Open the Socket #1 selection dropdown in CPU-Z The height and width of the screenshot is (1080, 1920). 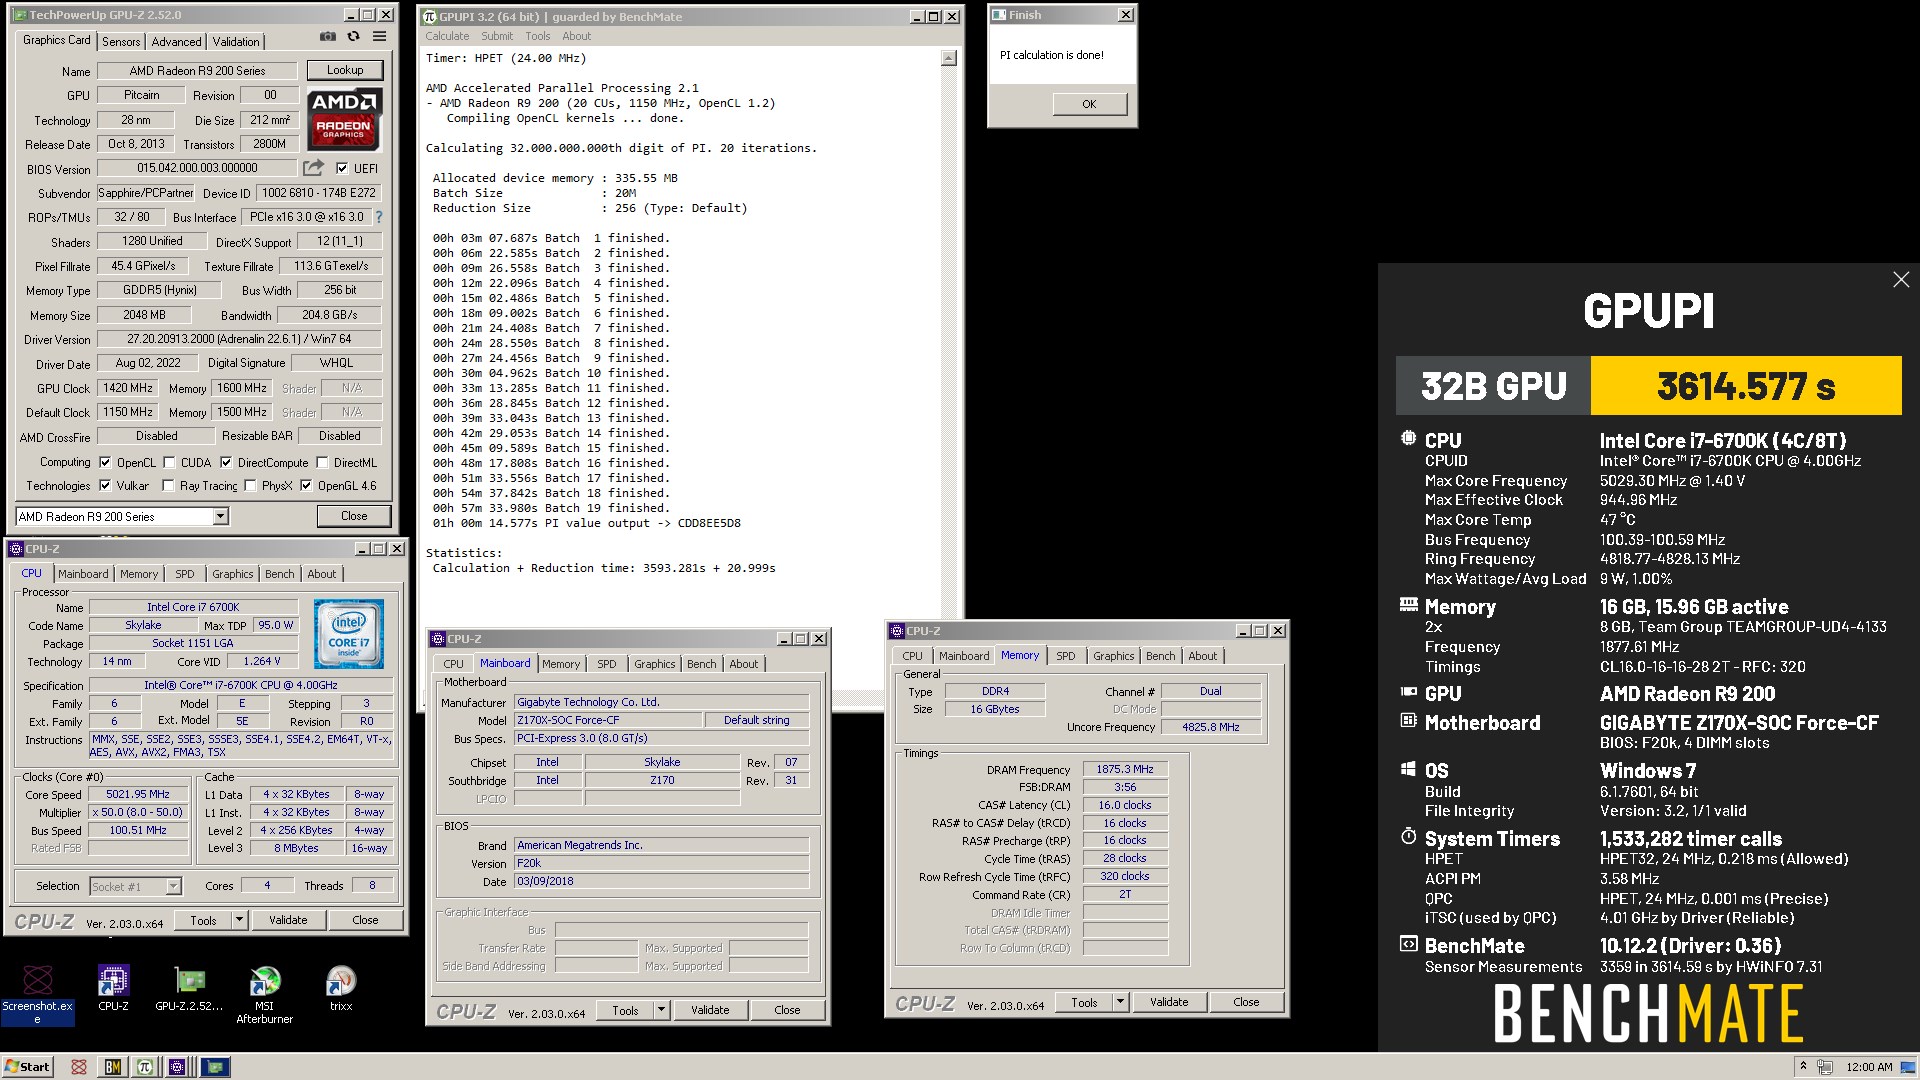pyautogui.click(x=173, y=887)
